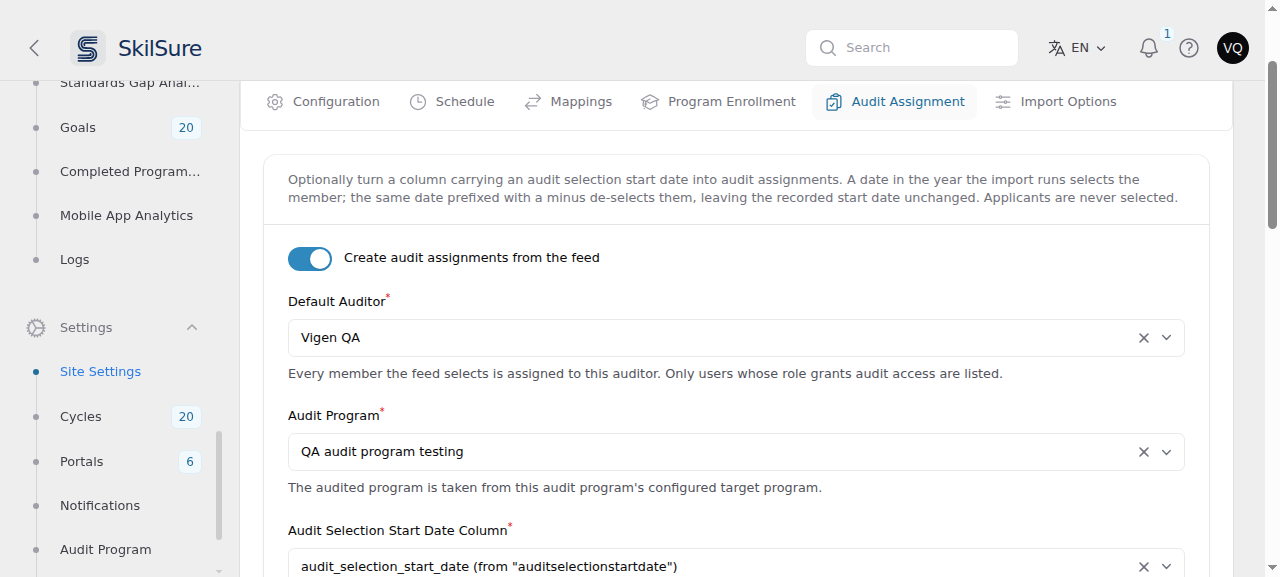Click the notification count badge 1
This screenshot has height=577, width=1280.
pyautogui.click(x=1167, y=34)
